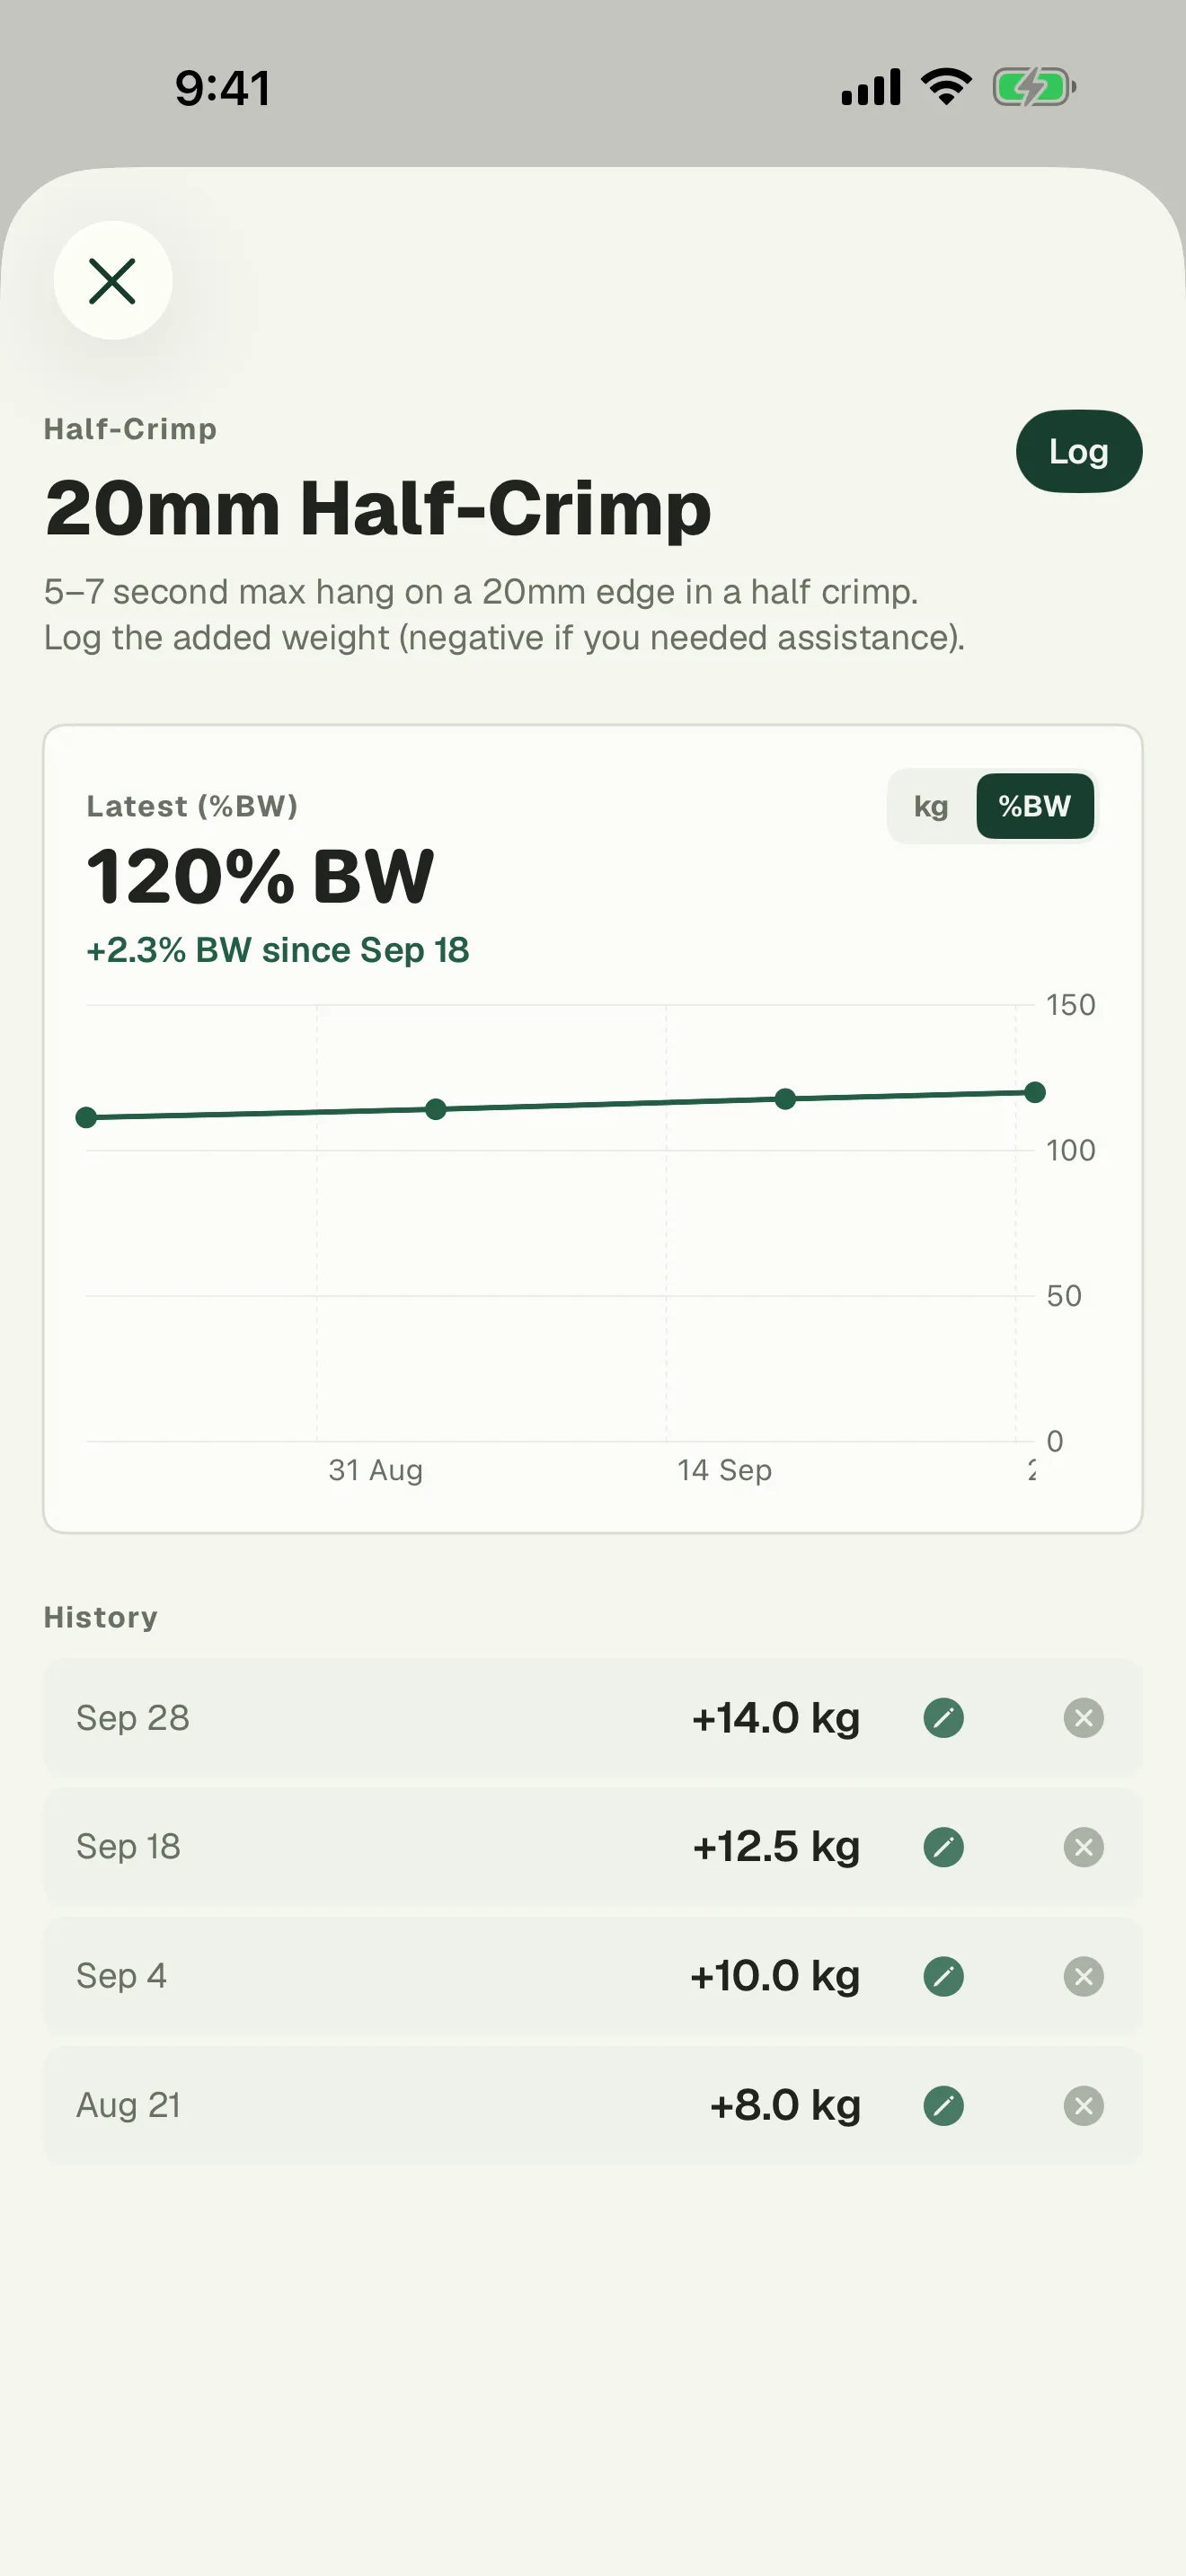Tap the Latest (%BW) label
This screenshot has width=1186, height=2576.
click(192, 806)
